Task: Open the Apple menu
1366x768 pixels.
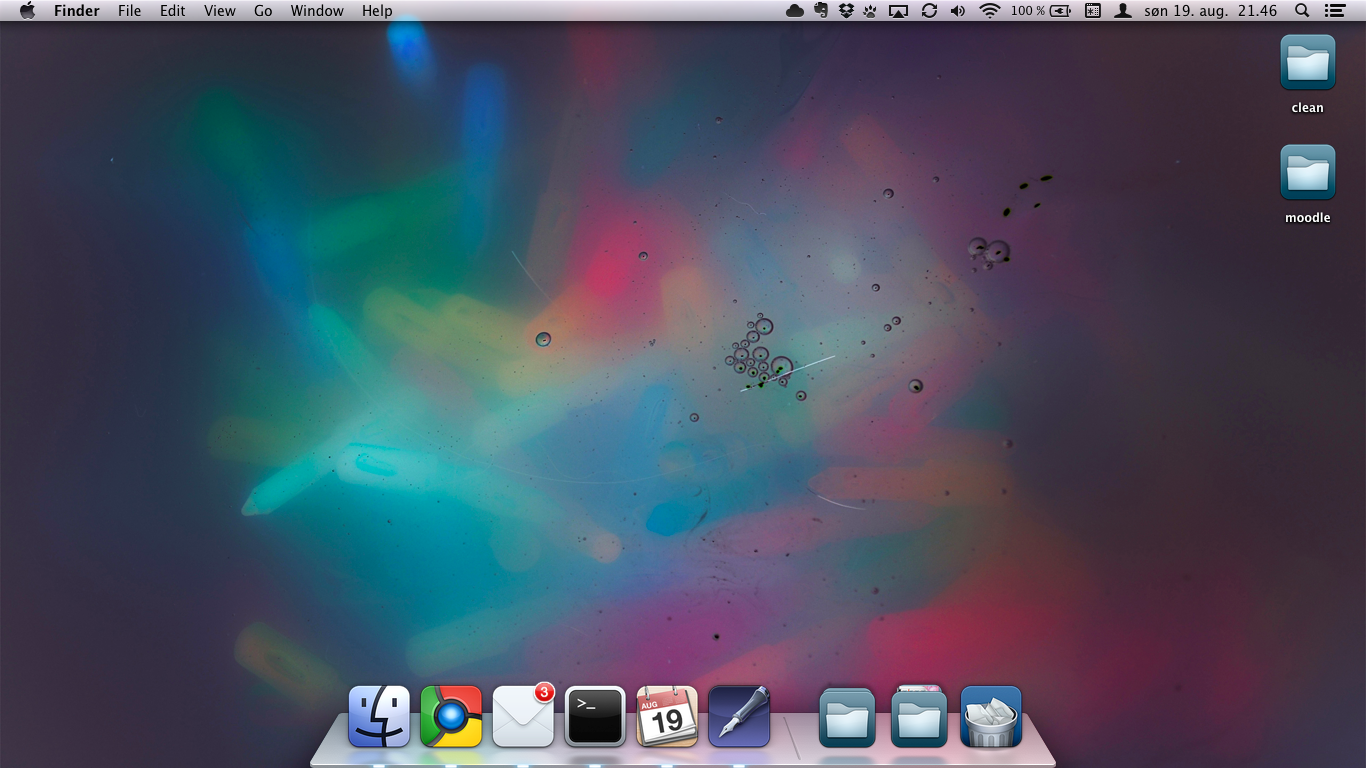Action: [x=27, y=11]
